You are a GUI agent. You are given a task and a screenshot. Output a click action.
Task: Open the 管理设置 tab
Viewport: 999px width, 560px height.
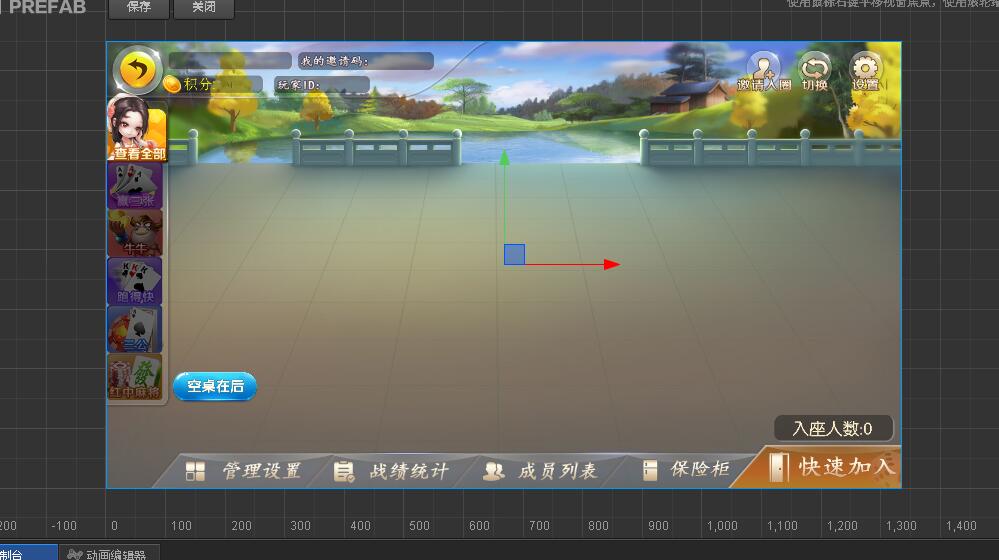click(x=243, y=471)
